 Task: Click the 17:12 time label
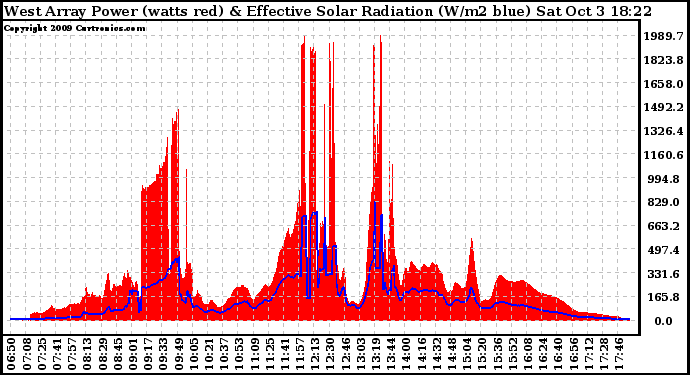click(589, 353)
